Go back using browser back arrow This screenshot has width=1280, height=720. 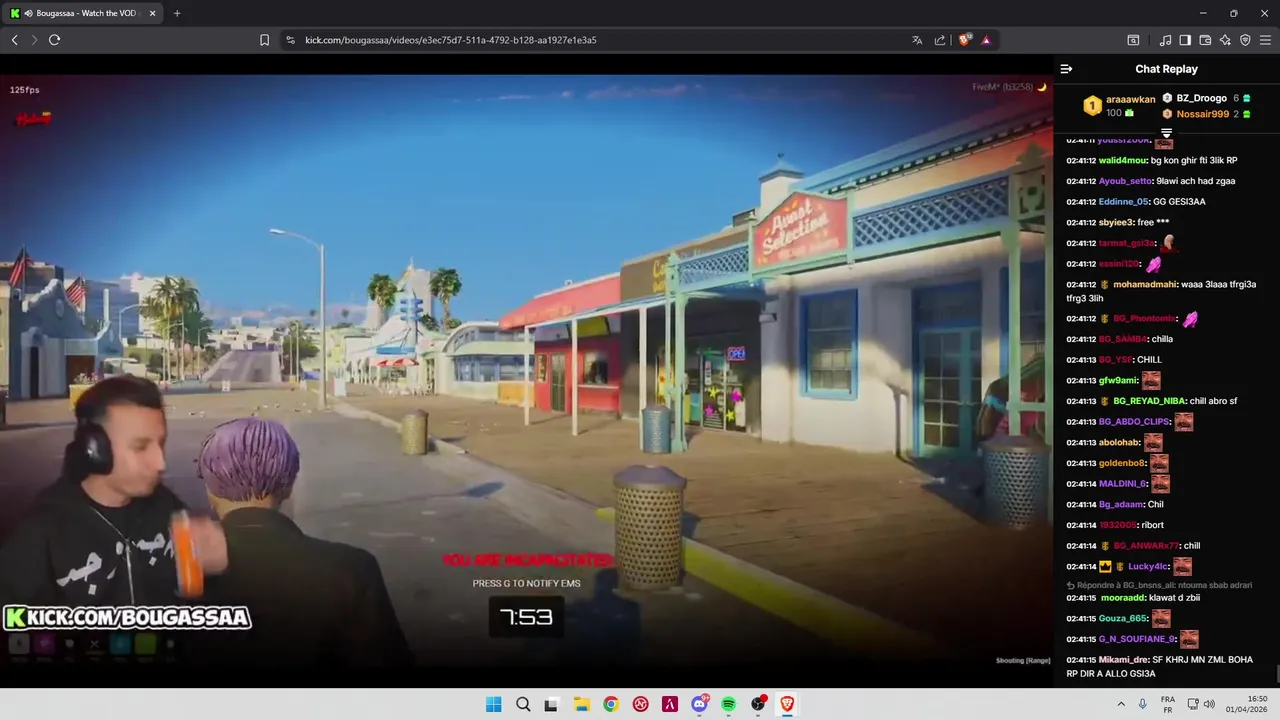tap(14, 40)
